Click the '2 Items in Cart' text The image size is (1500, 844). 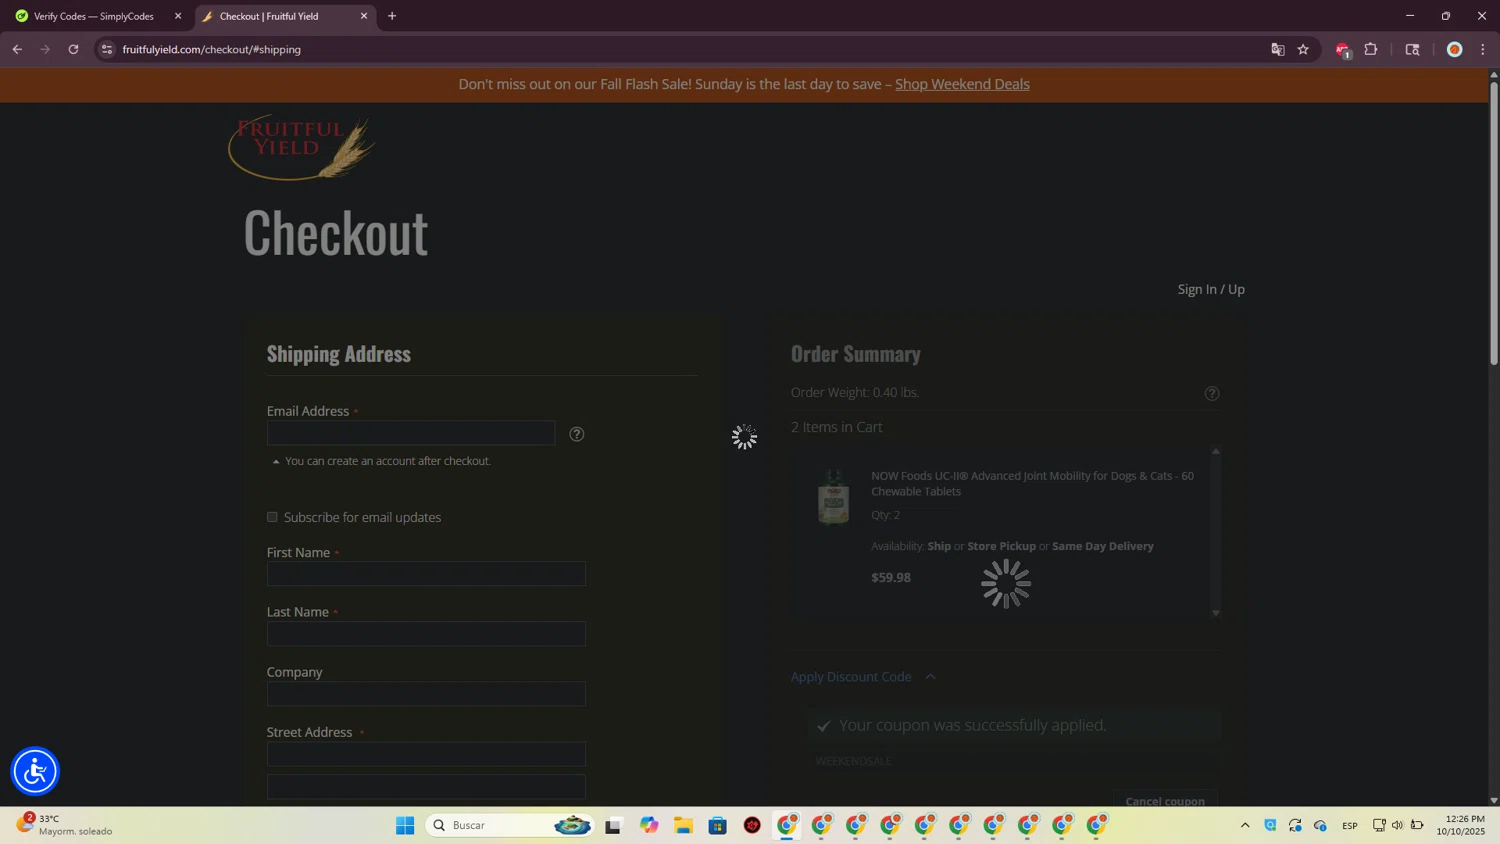coord(837,427)
